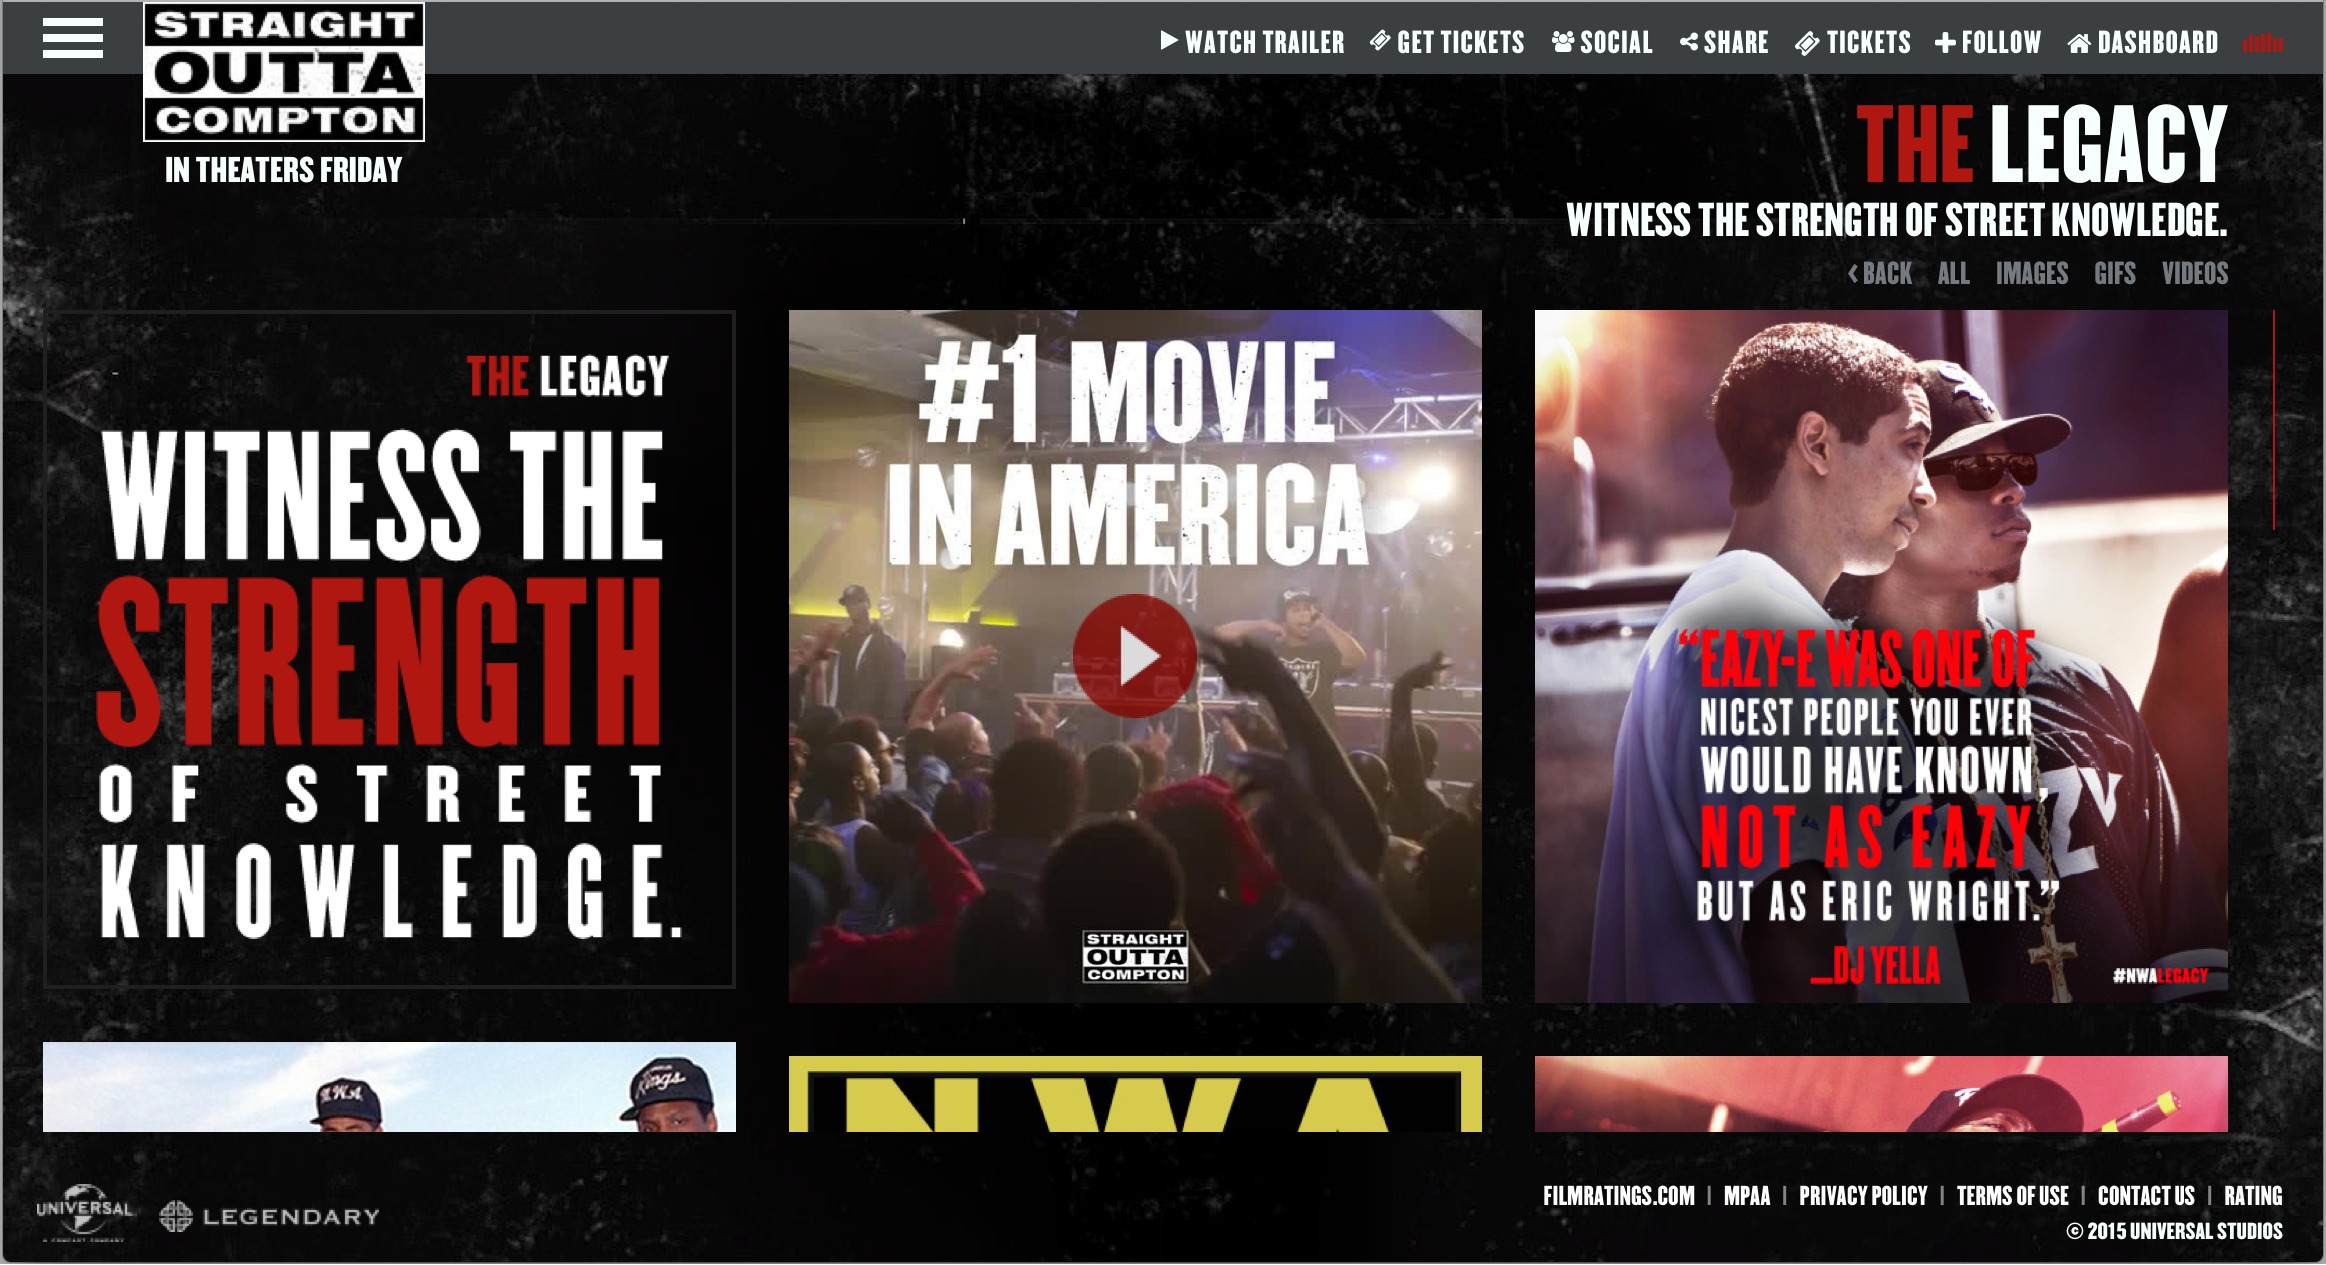2326x1265 pixels.
Task: Toggle the red audio equalizer icon
Action: coord(2263,43)
